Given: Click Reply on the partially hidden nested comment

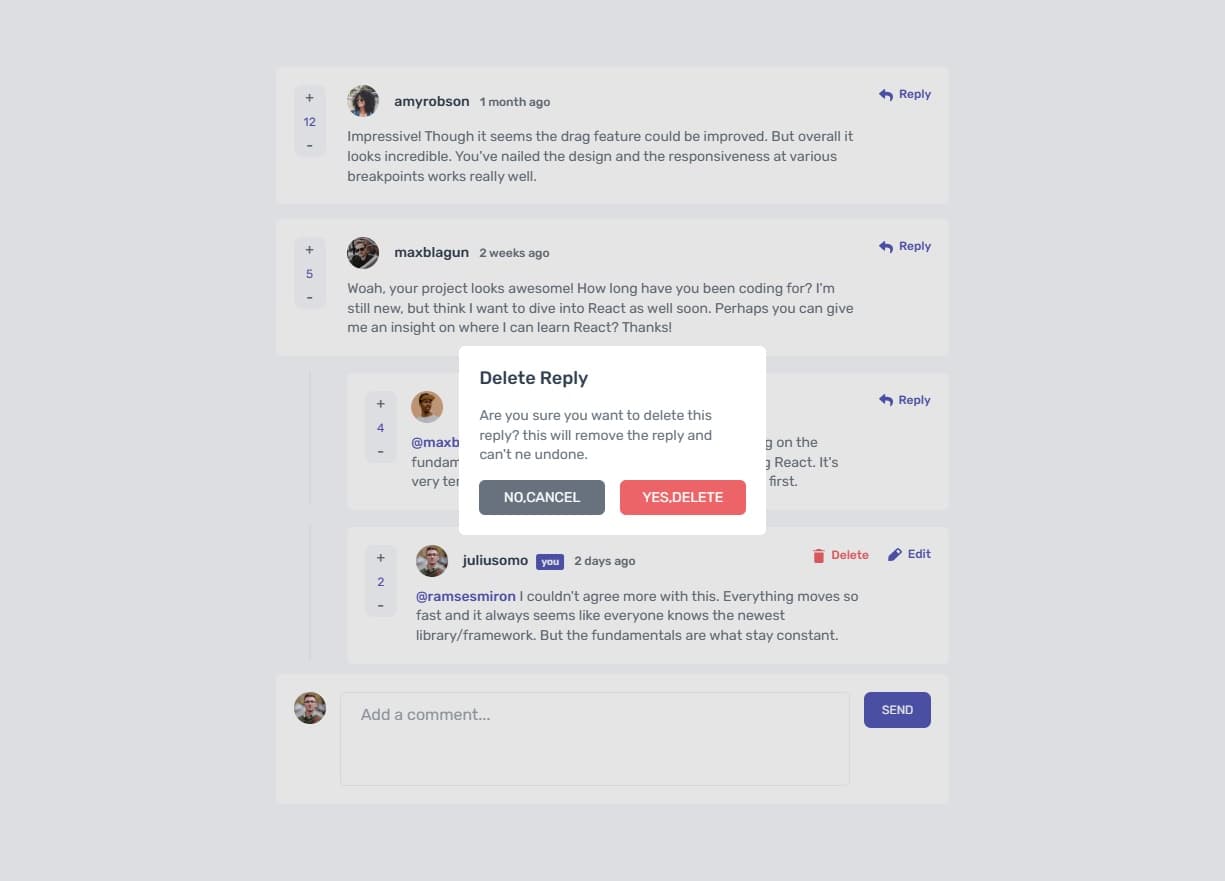Looking at the screenshot, I should [905, 400].
